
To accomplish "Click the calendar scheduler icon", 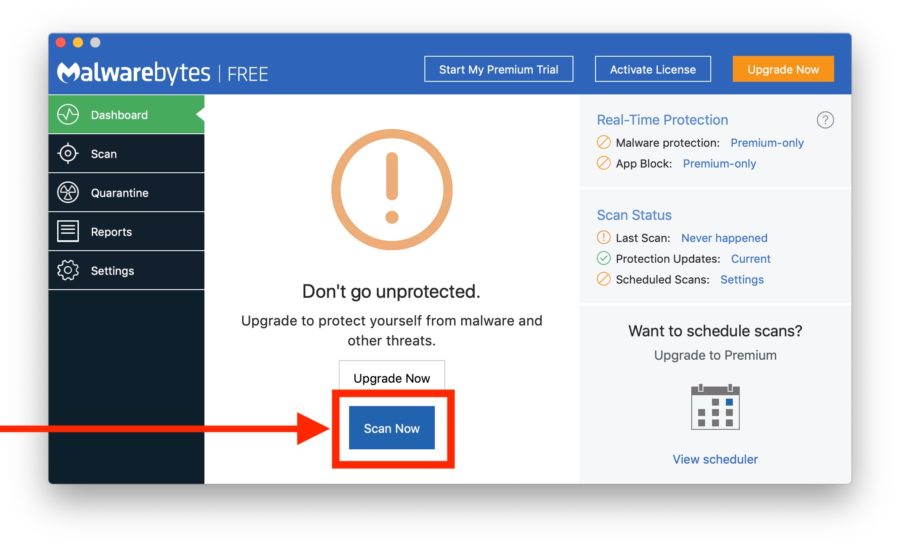I will point(715,407).
